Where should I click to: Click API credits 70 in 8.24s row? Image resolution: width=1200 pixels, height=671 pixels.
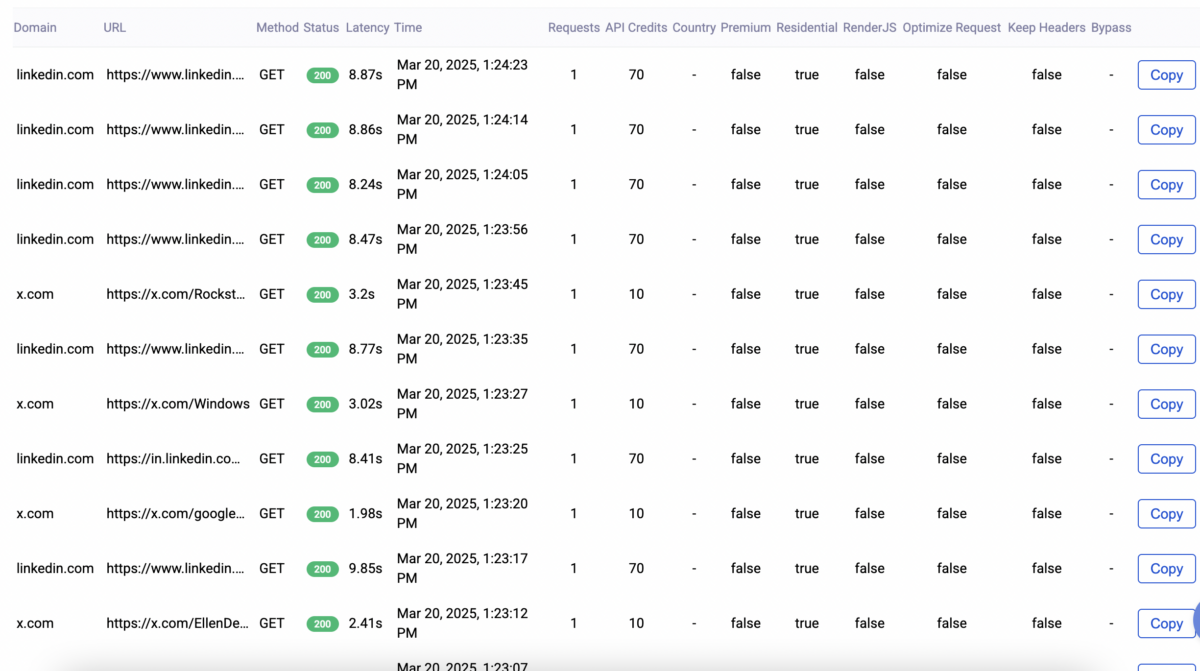click(636, 185)
